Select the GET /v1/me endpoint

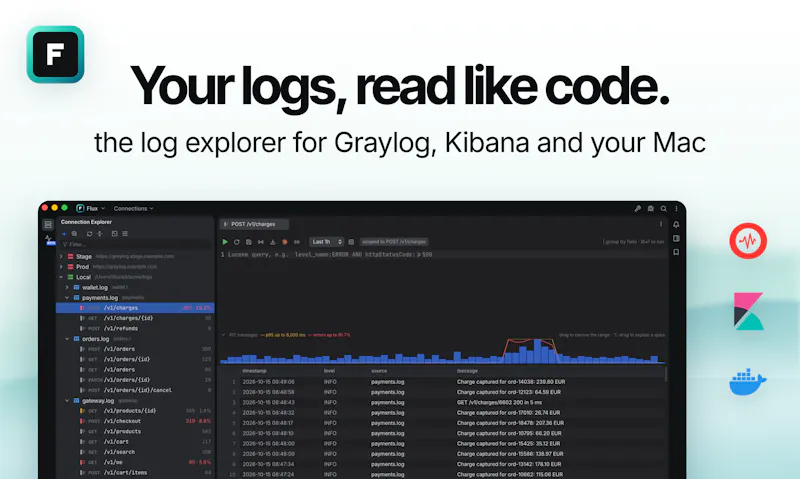[135, 463]
